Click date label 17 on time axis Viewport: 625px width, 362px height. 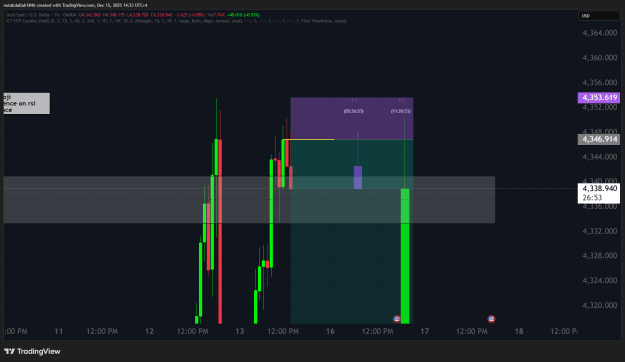tap(425, 331)
